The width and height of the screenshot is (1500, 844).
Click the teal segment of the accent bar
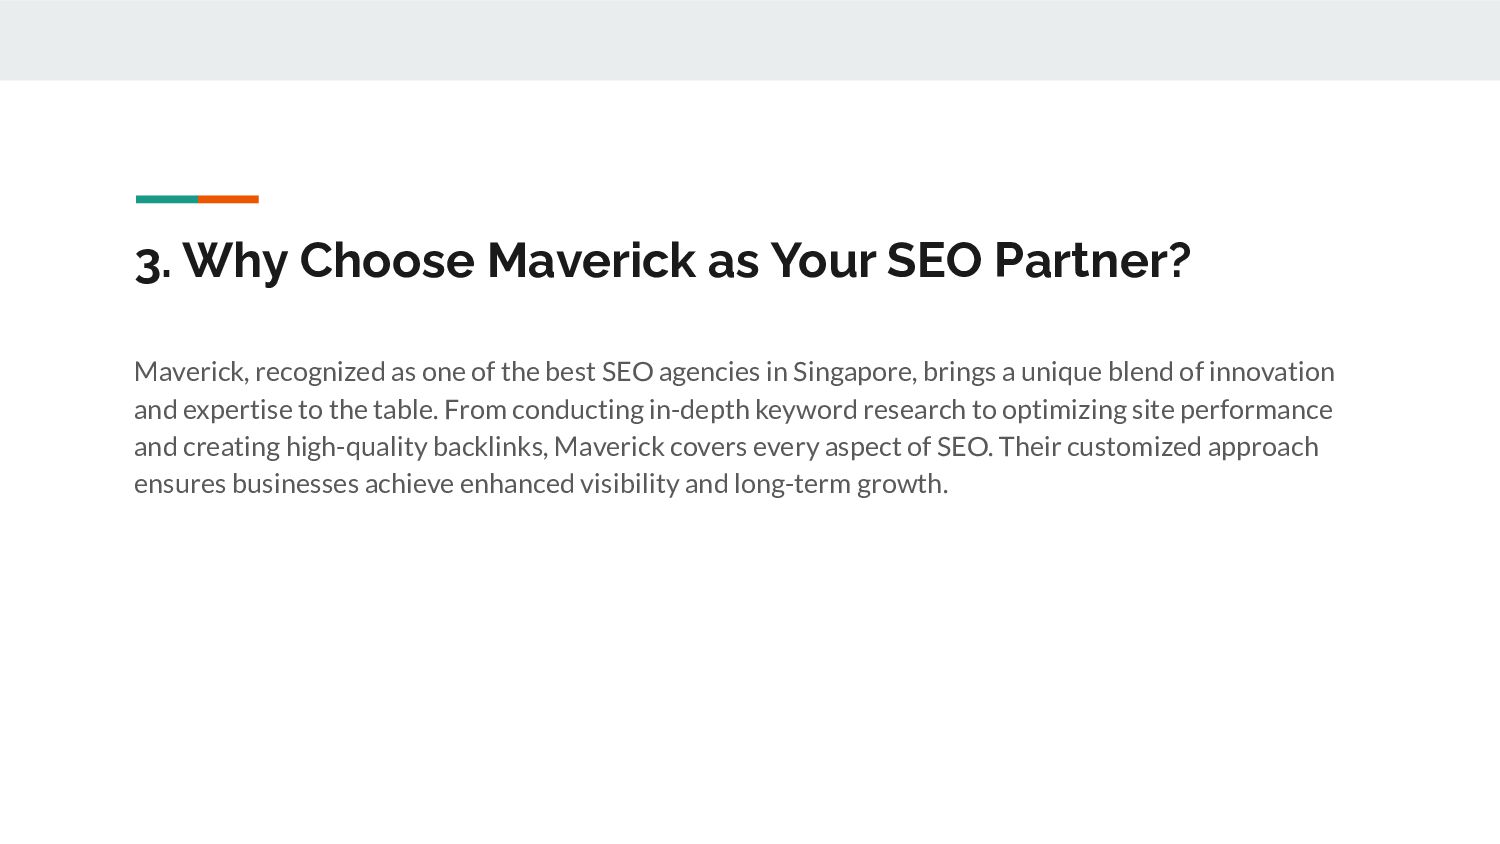tap(167, 199)
